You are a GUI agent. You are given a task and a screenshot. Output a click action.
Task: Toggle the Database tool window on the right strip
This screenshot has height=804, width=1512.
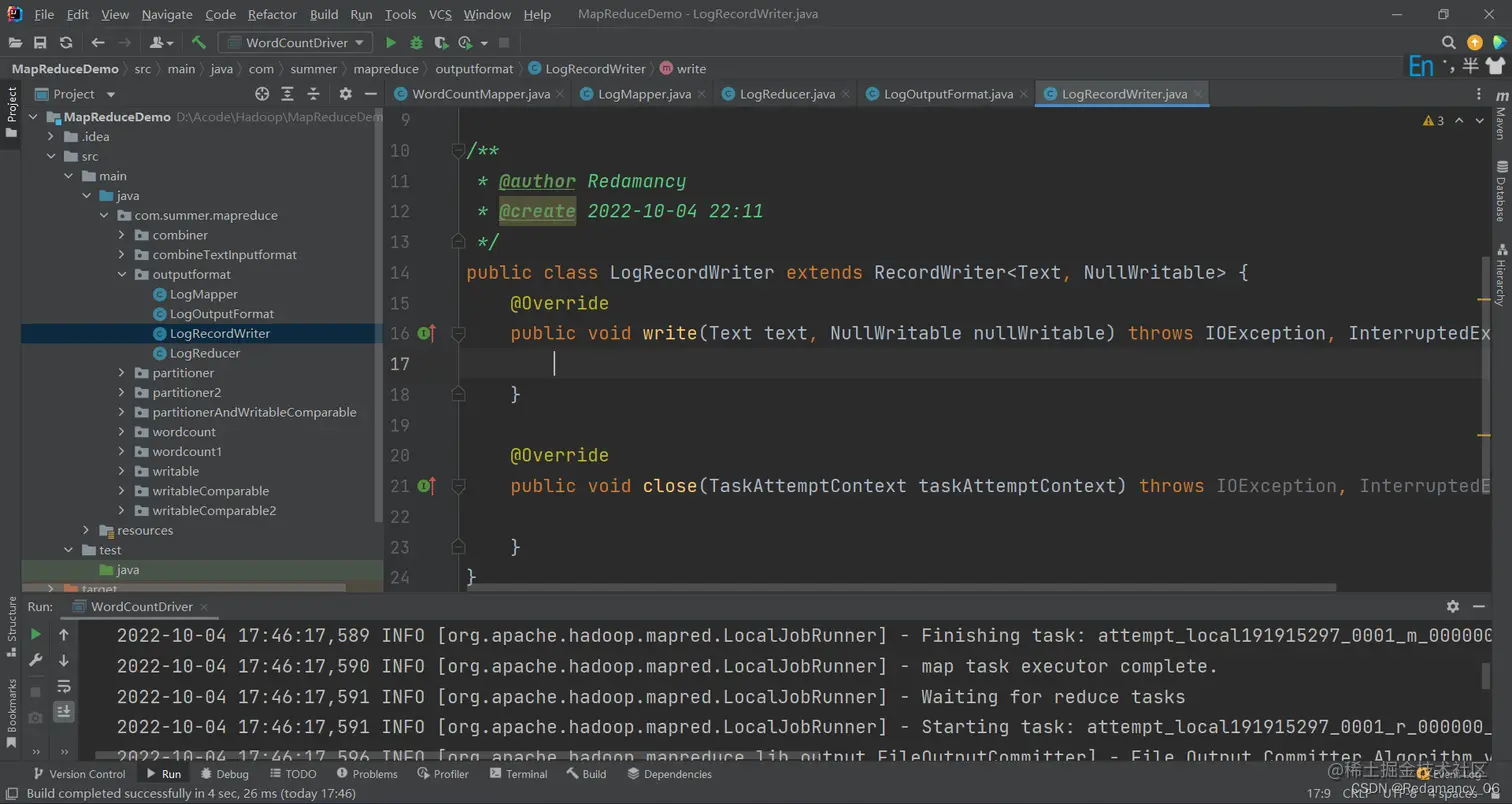[x=1500, y=191]
